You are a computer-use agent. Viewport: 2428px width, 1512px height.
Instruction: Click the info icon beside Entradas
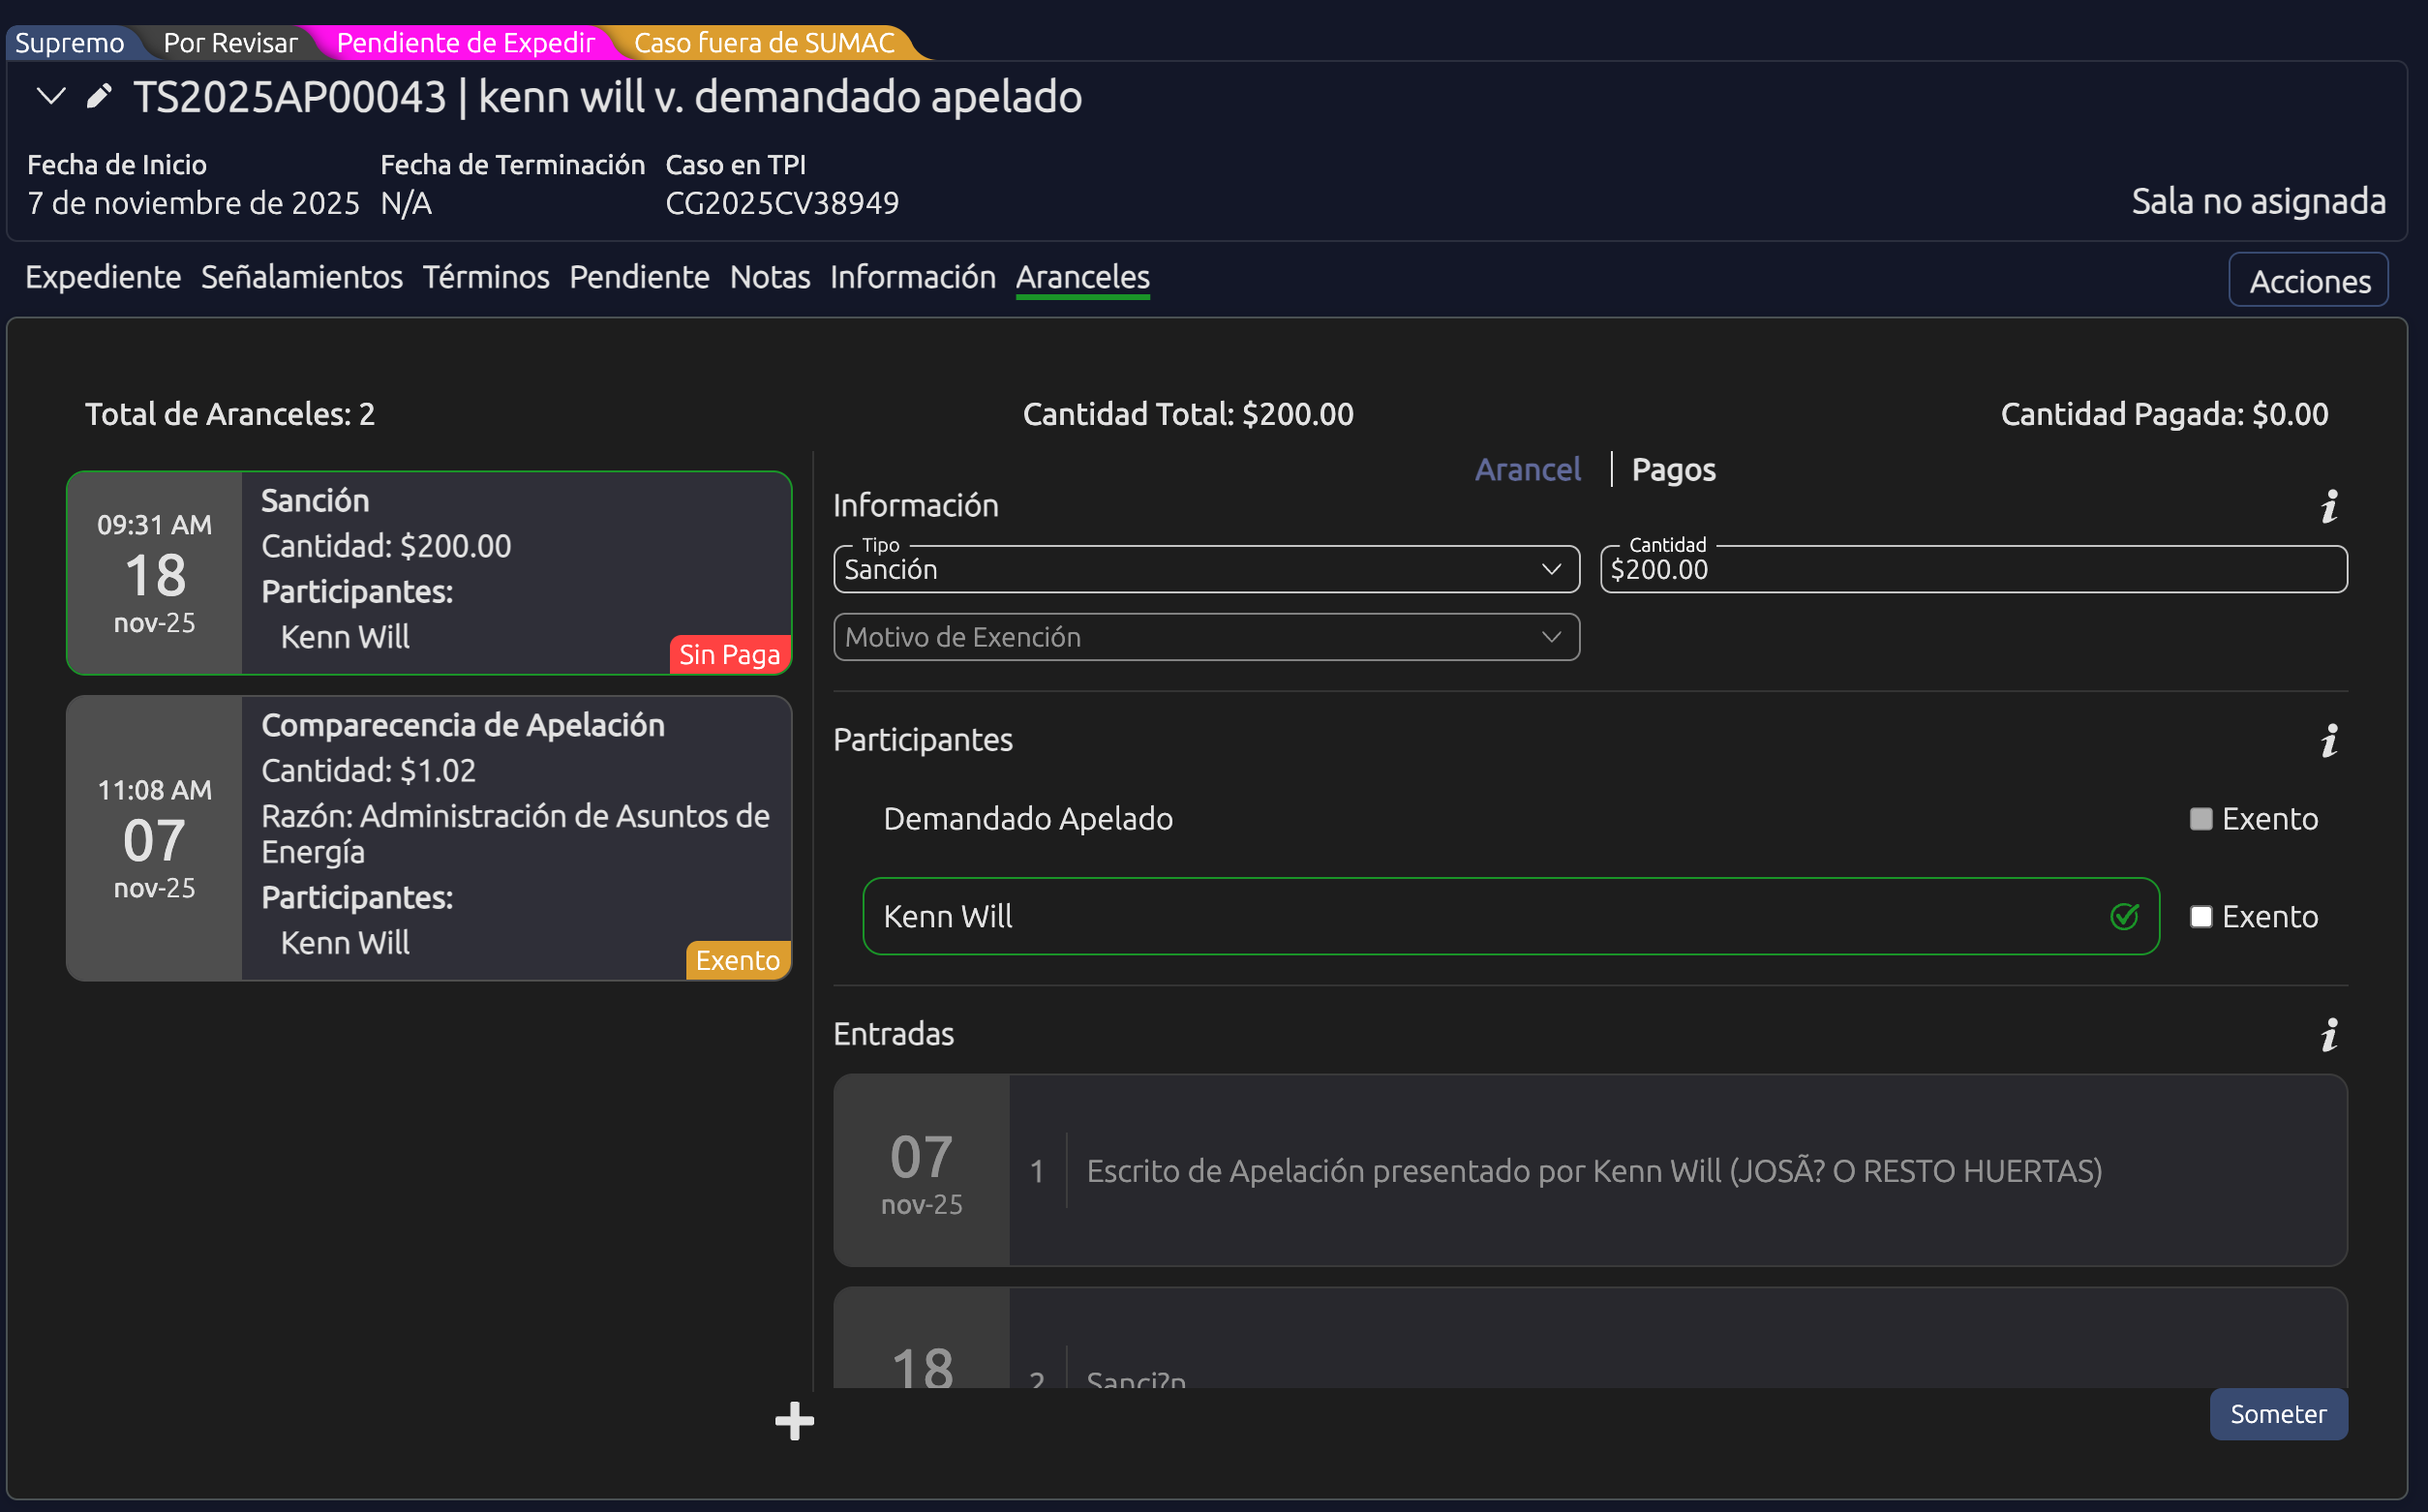2329,1035
